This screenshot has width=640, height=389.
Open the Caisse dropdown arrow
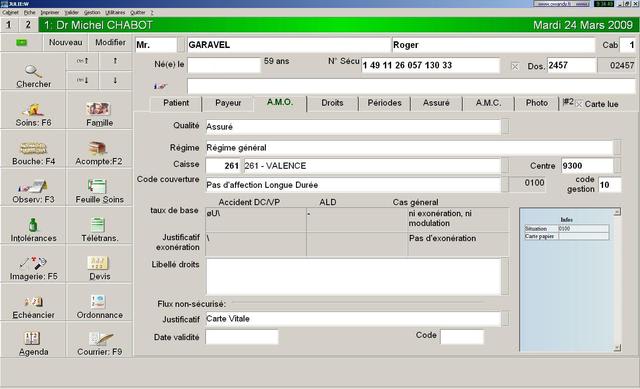pos(505,165)
